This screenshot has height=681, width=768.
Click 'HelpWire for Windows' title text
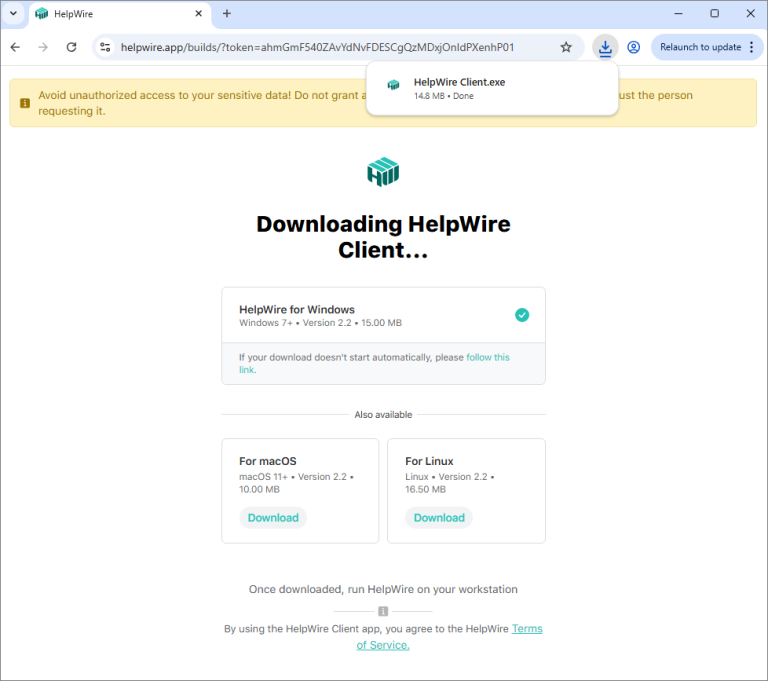297,310
